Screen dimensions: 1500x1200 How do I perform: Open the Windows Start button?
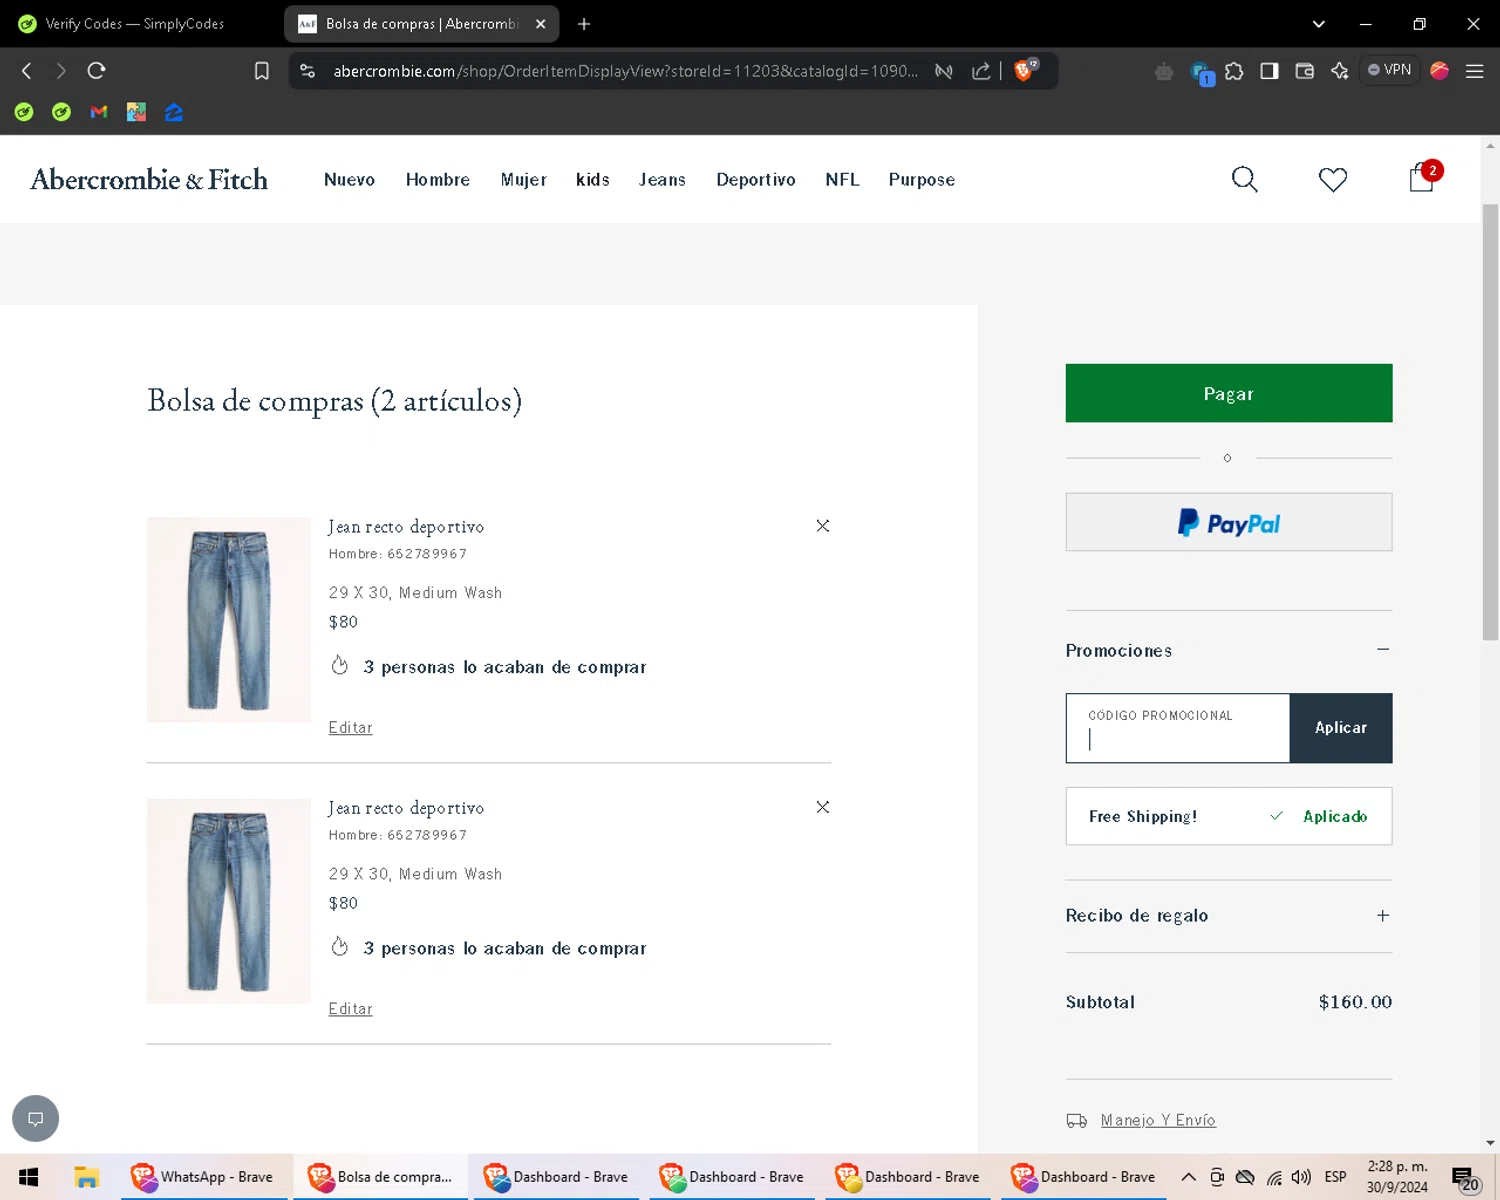click(x=28, y=1177)
